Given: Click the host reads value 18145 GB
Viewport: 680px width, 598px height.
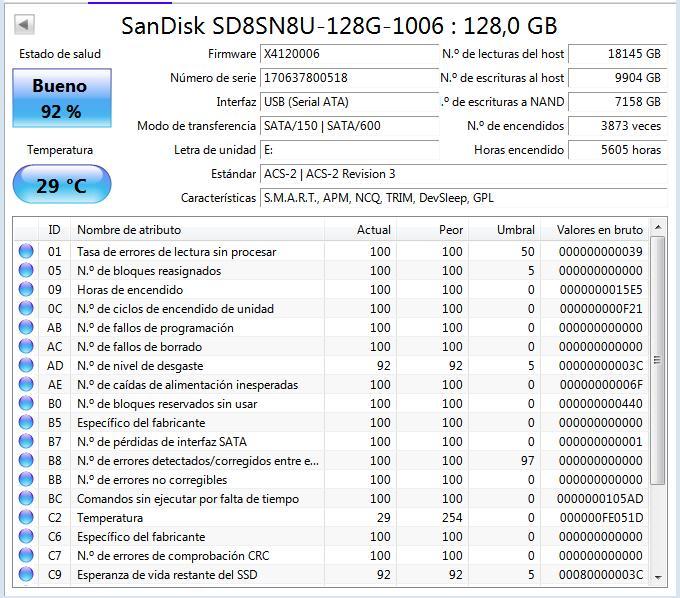Looking at the screenshot, I should [618, 54].
